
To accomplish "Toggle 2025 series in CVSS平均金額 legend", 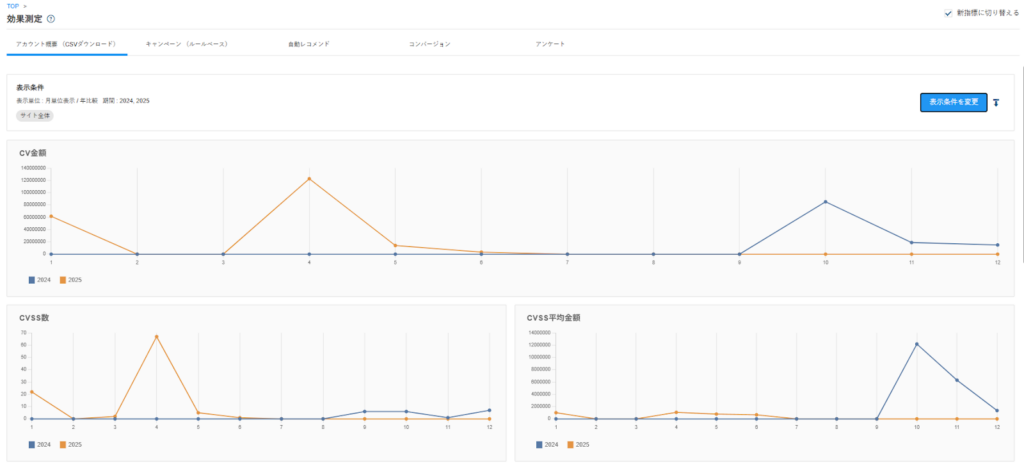I will pyautogui.click(x=578, y=444).
